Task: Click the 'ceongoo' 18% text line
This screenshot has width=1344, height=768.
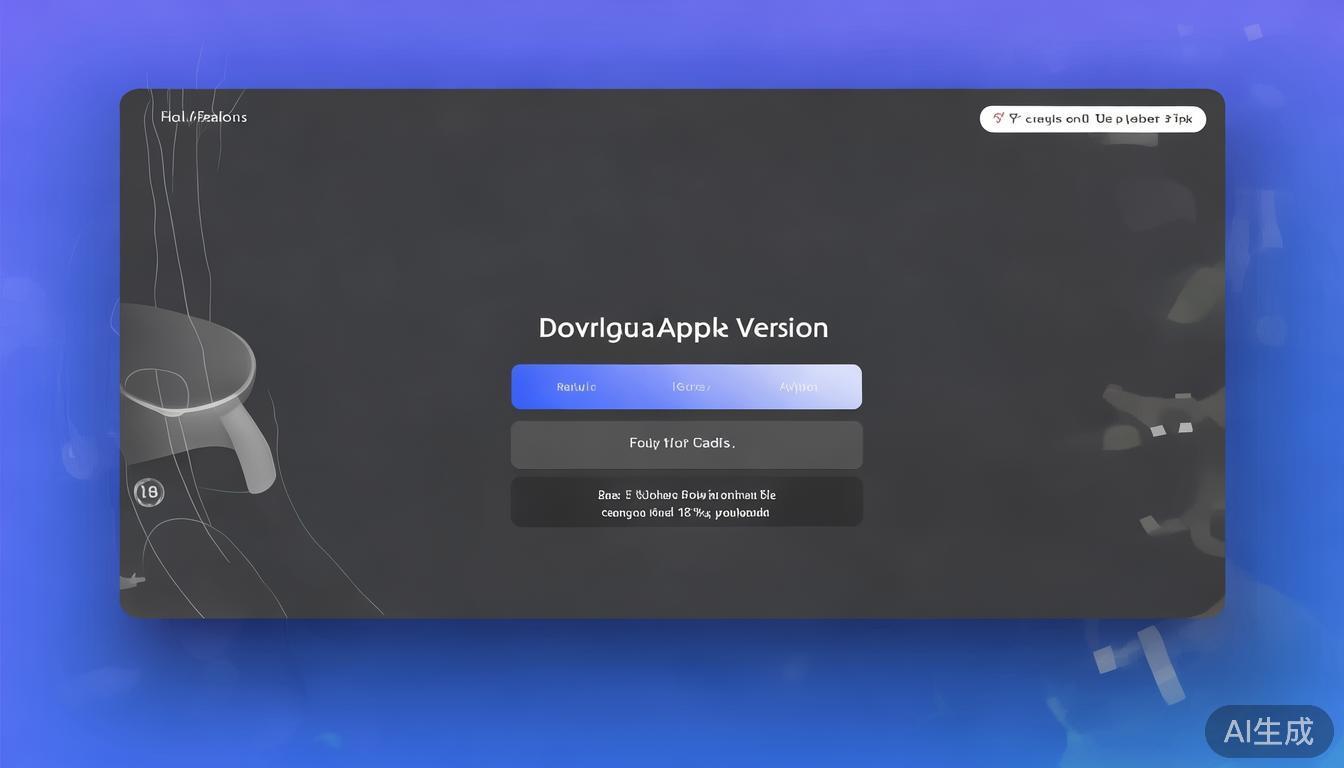Action: coord(686,513)
